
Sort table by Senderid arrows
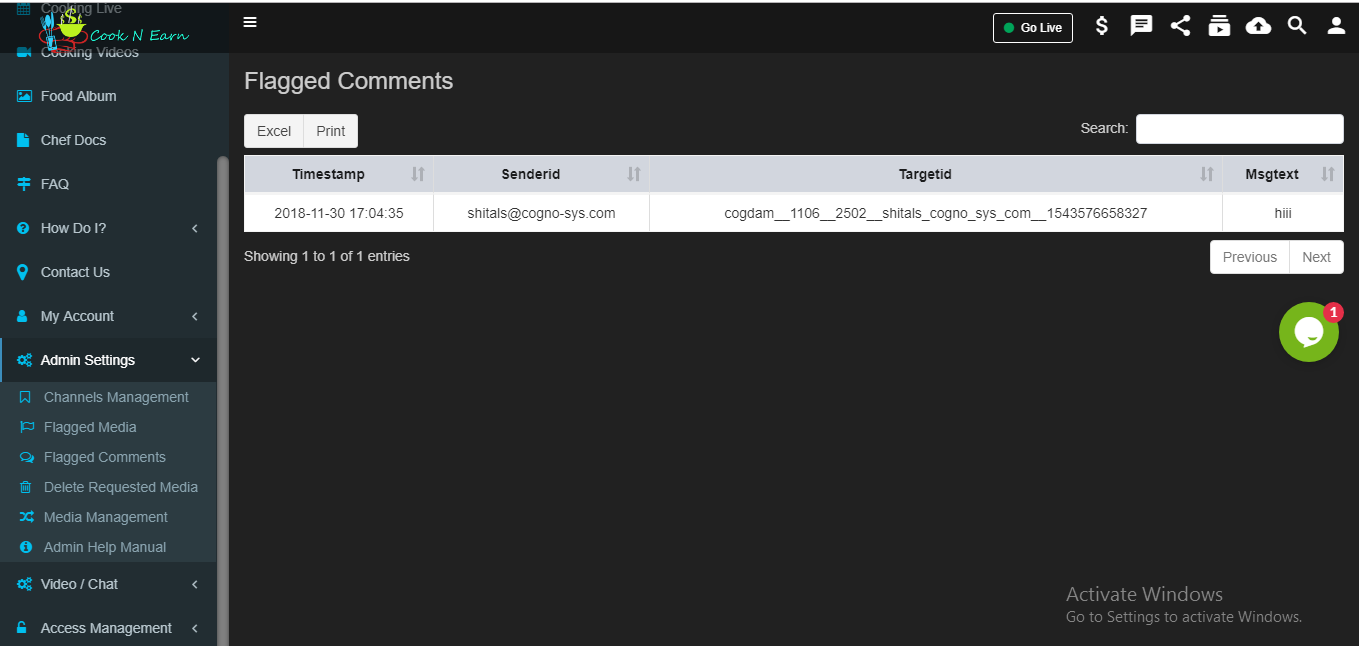(633, 174)
